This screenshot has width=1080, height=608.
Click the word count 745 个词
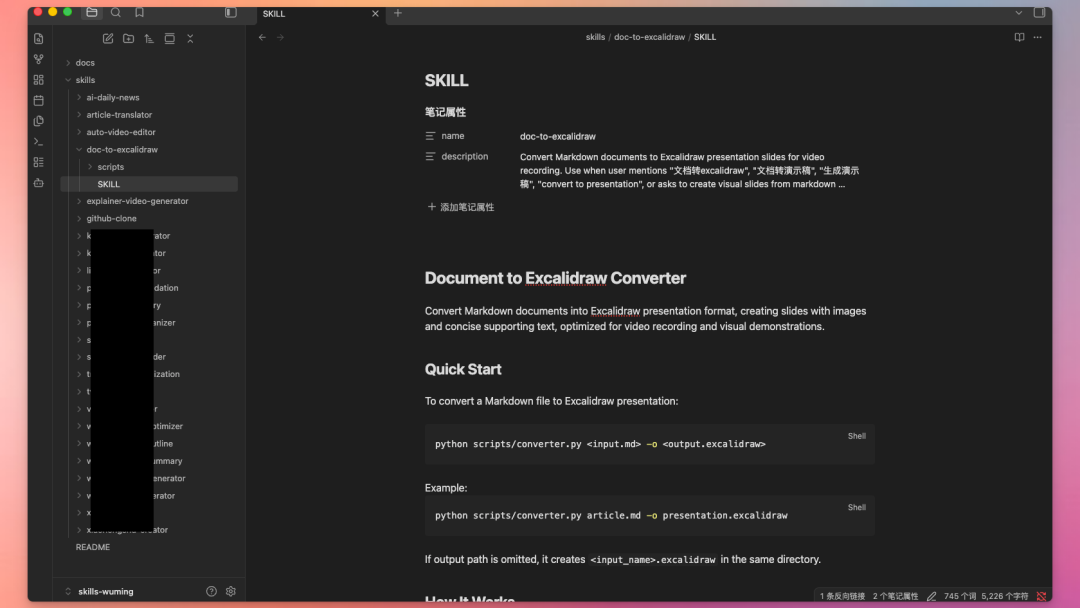point(960,596)
